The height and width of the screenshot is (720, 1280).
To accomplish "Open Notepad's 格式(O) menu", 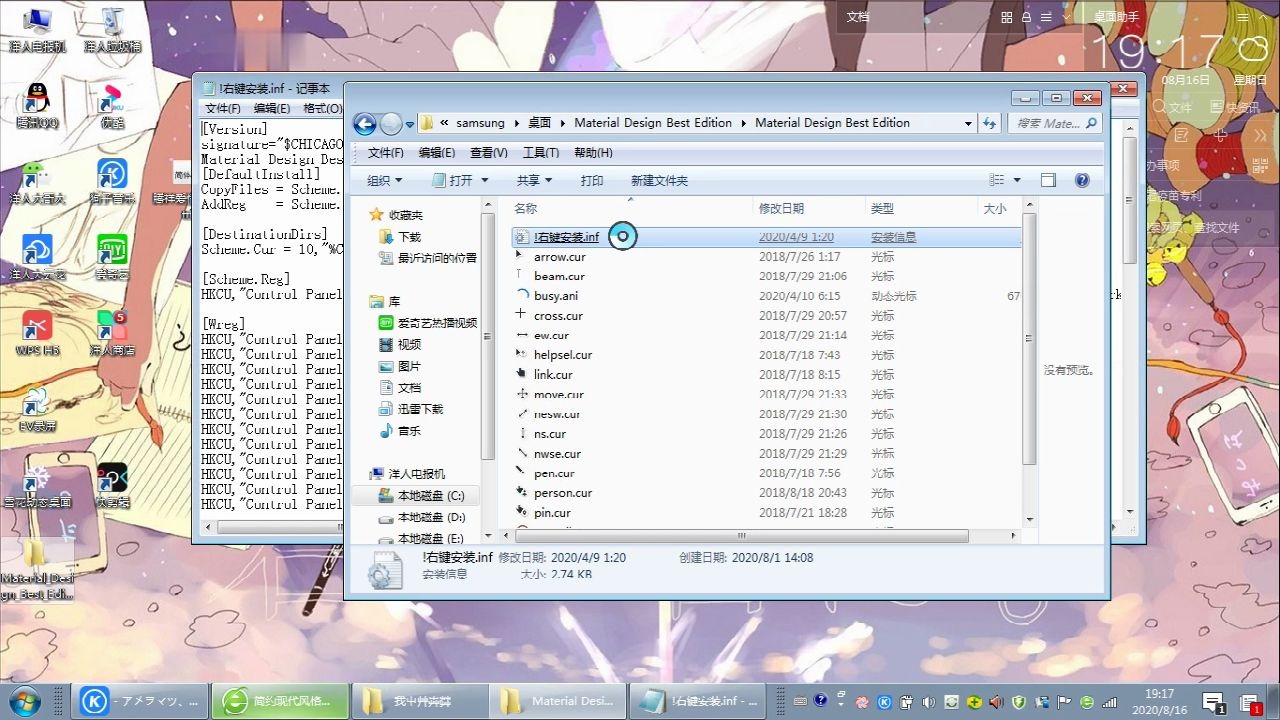I will 322,108.
